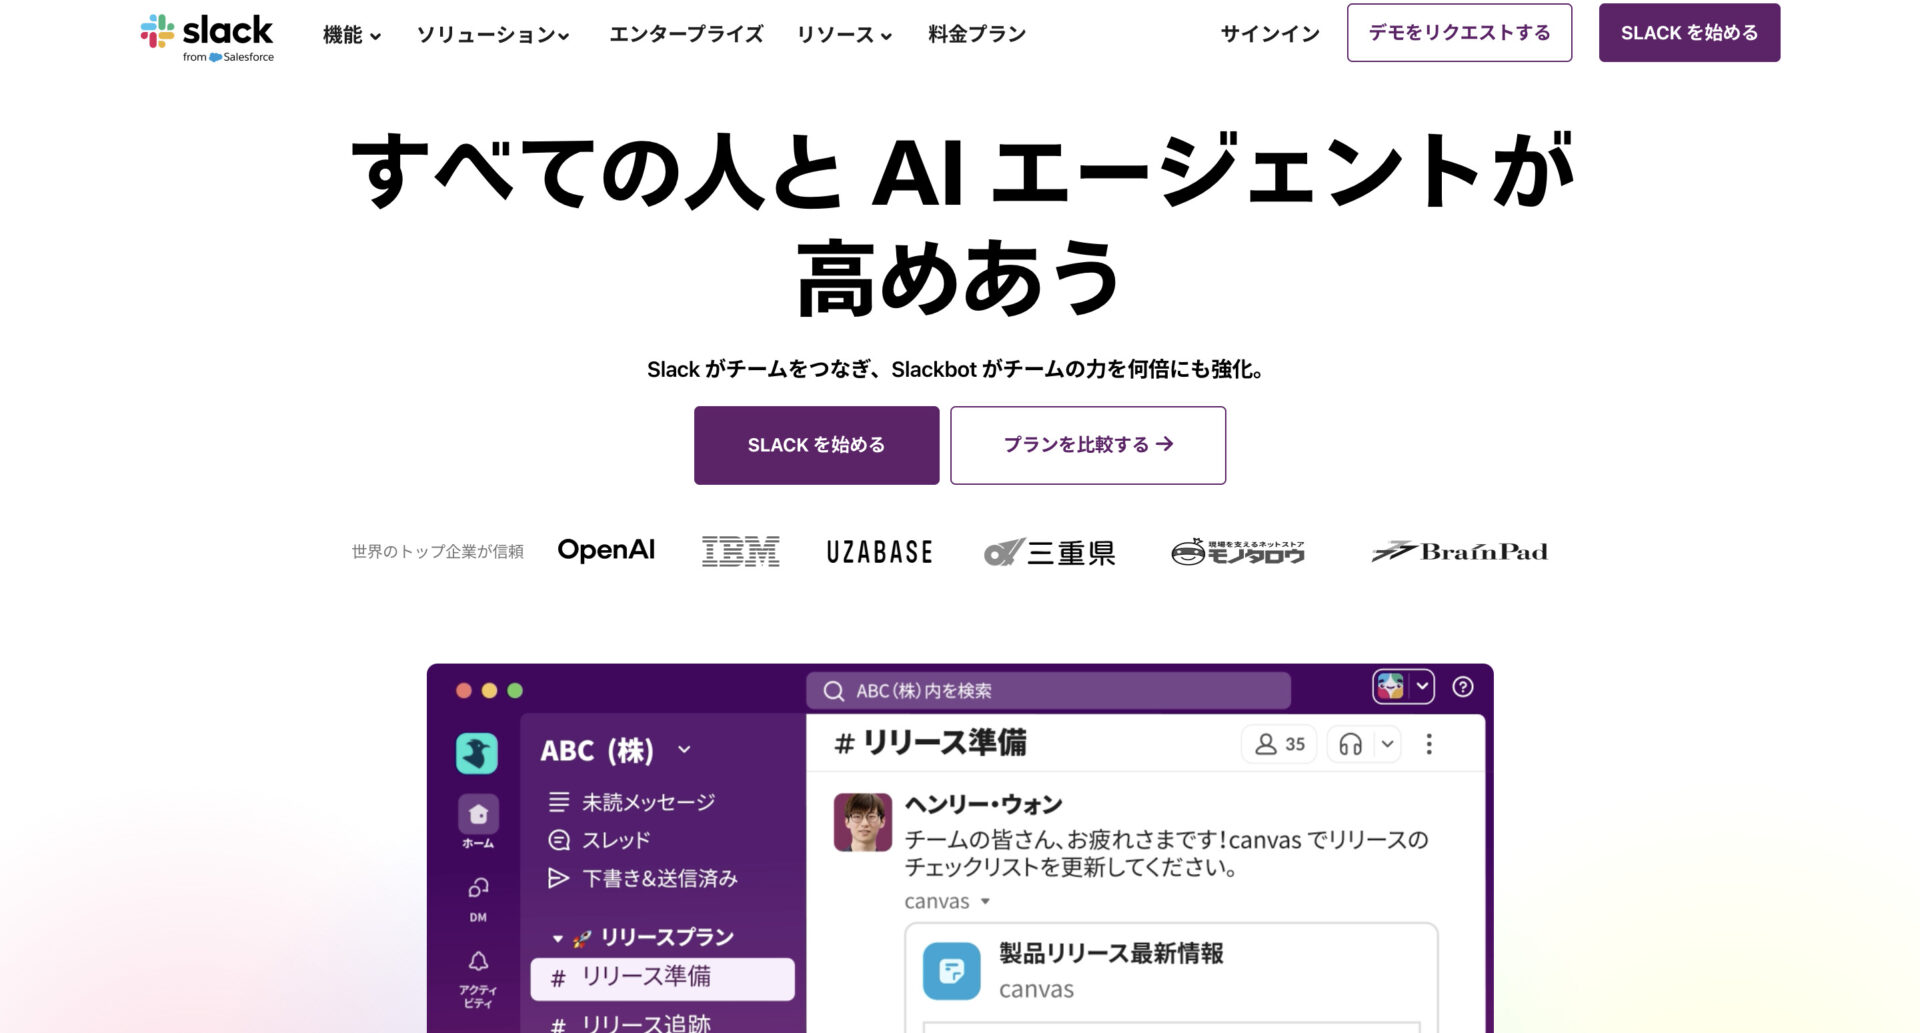Click the yellow window dot in mockup
This screenshot has height=1033, width=1920.
click(489, 691)
